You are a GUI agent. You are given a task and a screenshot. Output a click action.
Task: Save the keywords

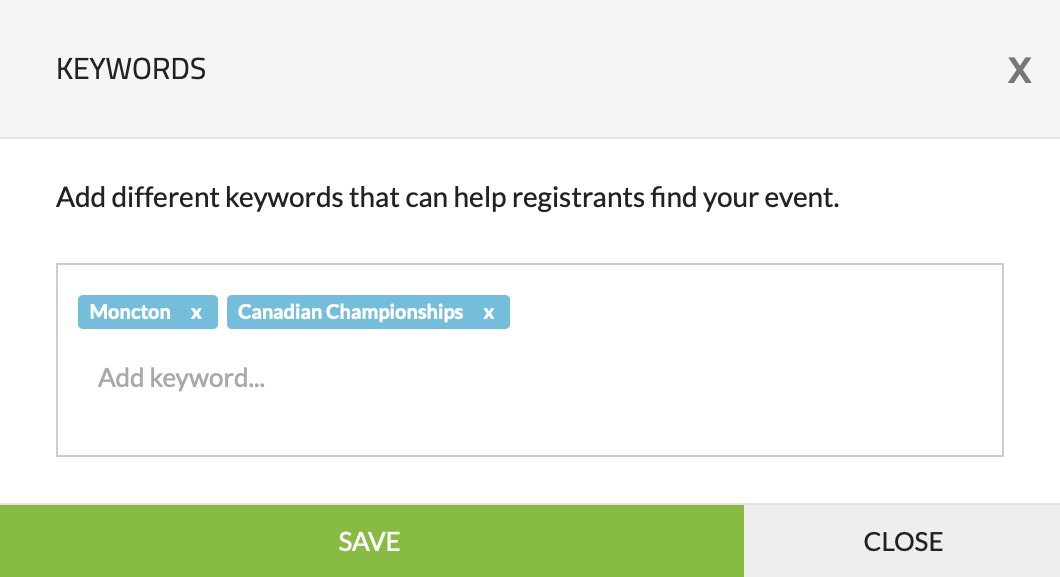[371, 541]
